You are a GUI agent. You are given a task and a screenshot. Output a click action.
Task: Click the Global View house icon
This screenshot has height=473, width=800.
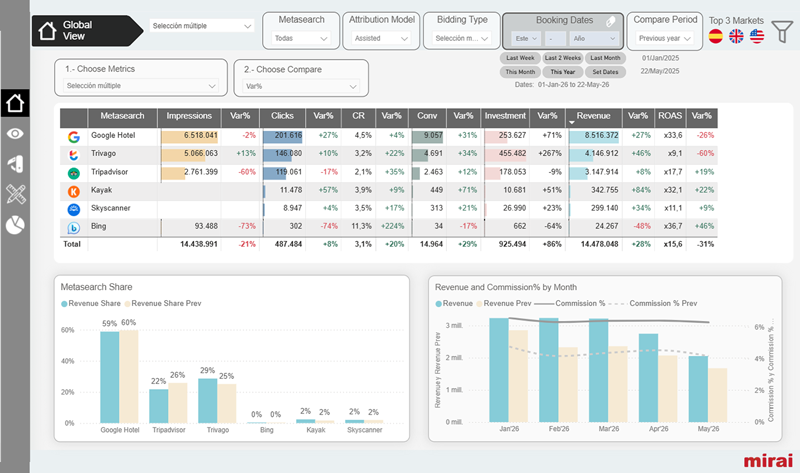tap(47, 31)
